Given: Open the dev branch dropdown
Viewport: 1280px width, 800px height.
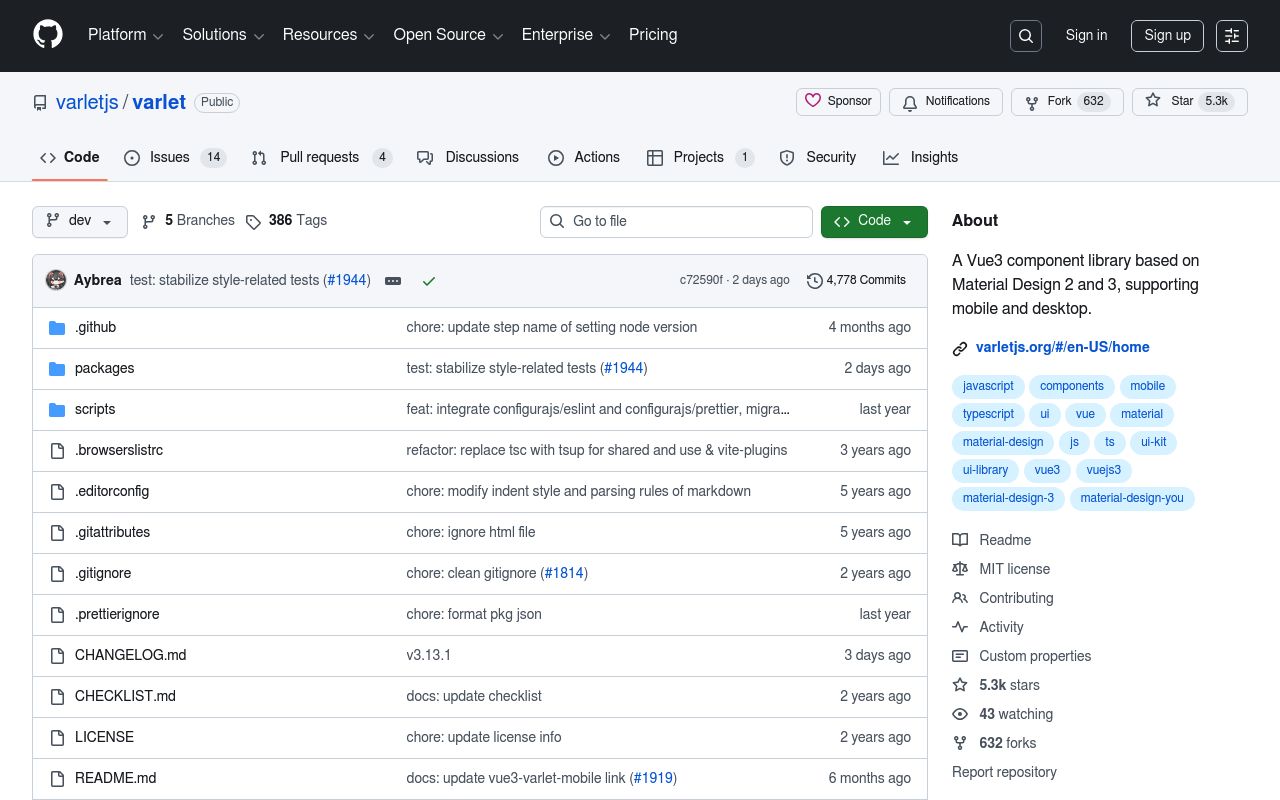Looking at the screenshot, I should coord(80,221).
